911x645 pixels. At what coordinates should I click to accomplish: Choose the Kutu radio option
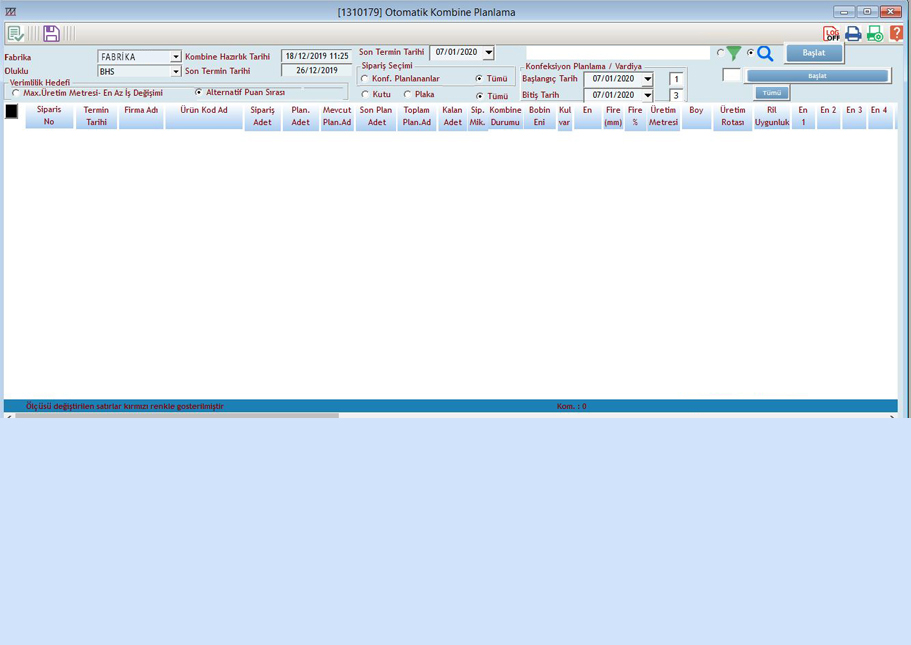pyautogui.click(x=365, y=95)
